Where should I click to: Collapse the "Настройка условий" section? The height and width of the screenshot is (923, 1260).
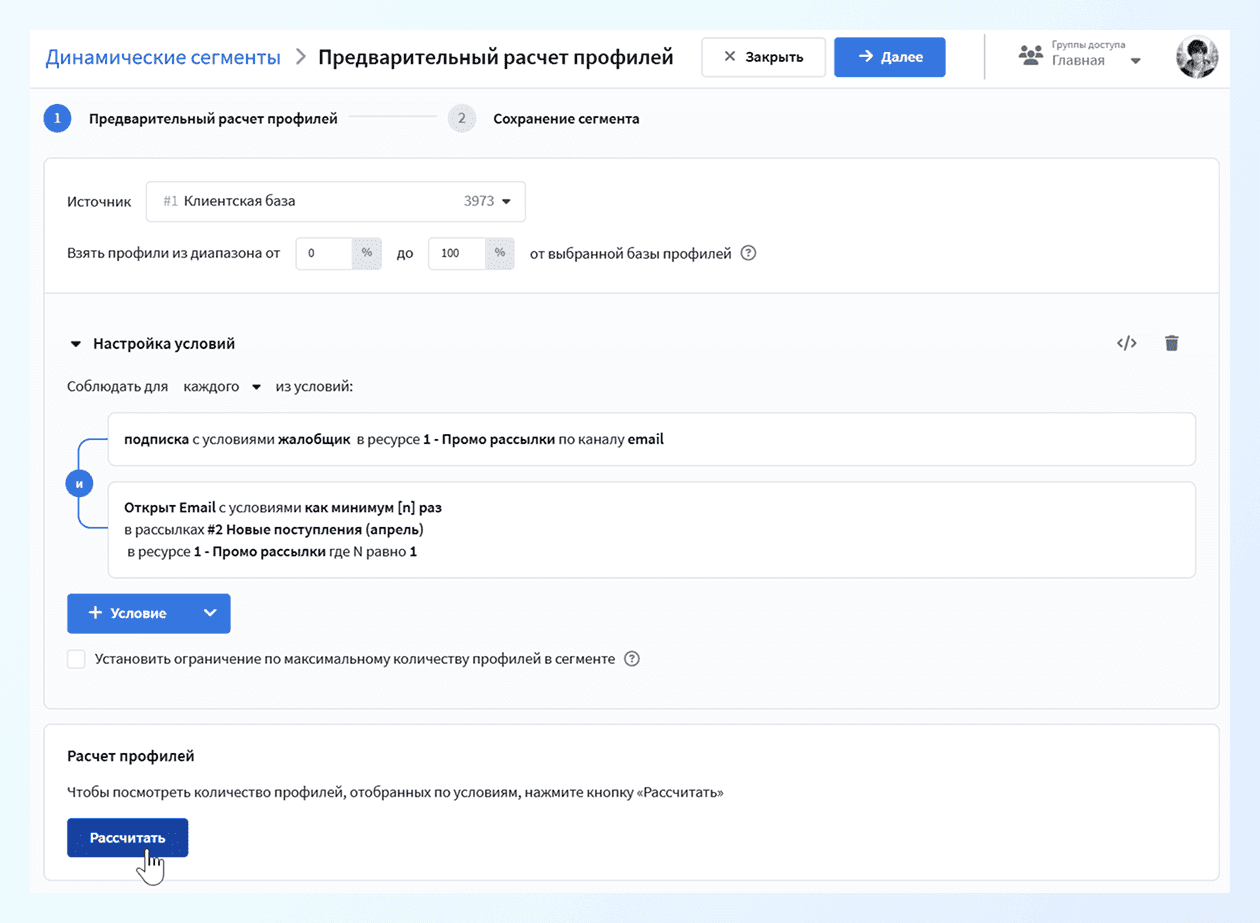(x=76, y=342)
